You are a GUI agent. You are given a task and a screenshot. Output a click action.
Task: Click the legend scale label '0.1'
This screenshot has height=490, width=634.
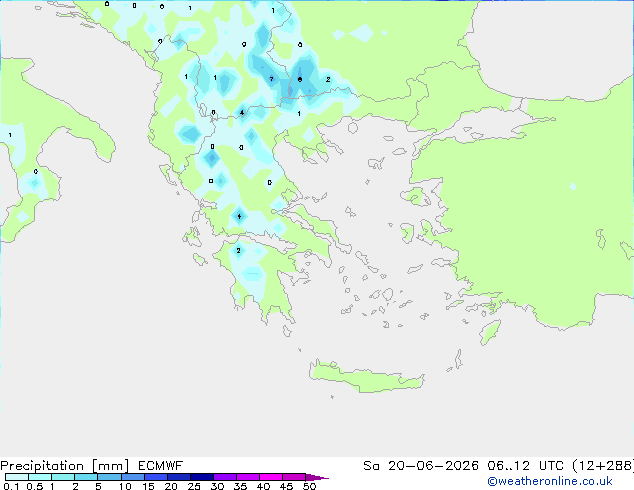[x=11, y=486]
